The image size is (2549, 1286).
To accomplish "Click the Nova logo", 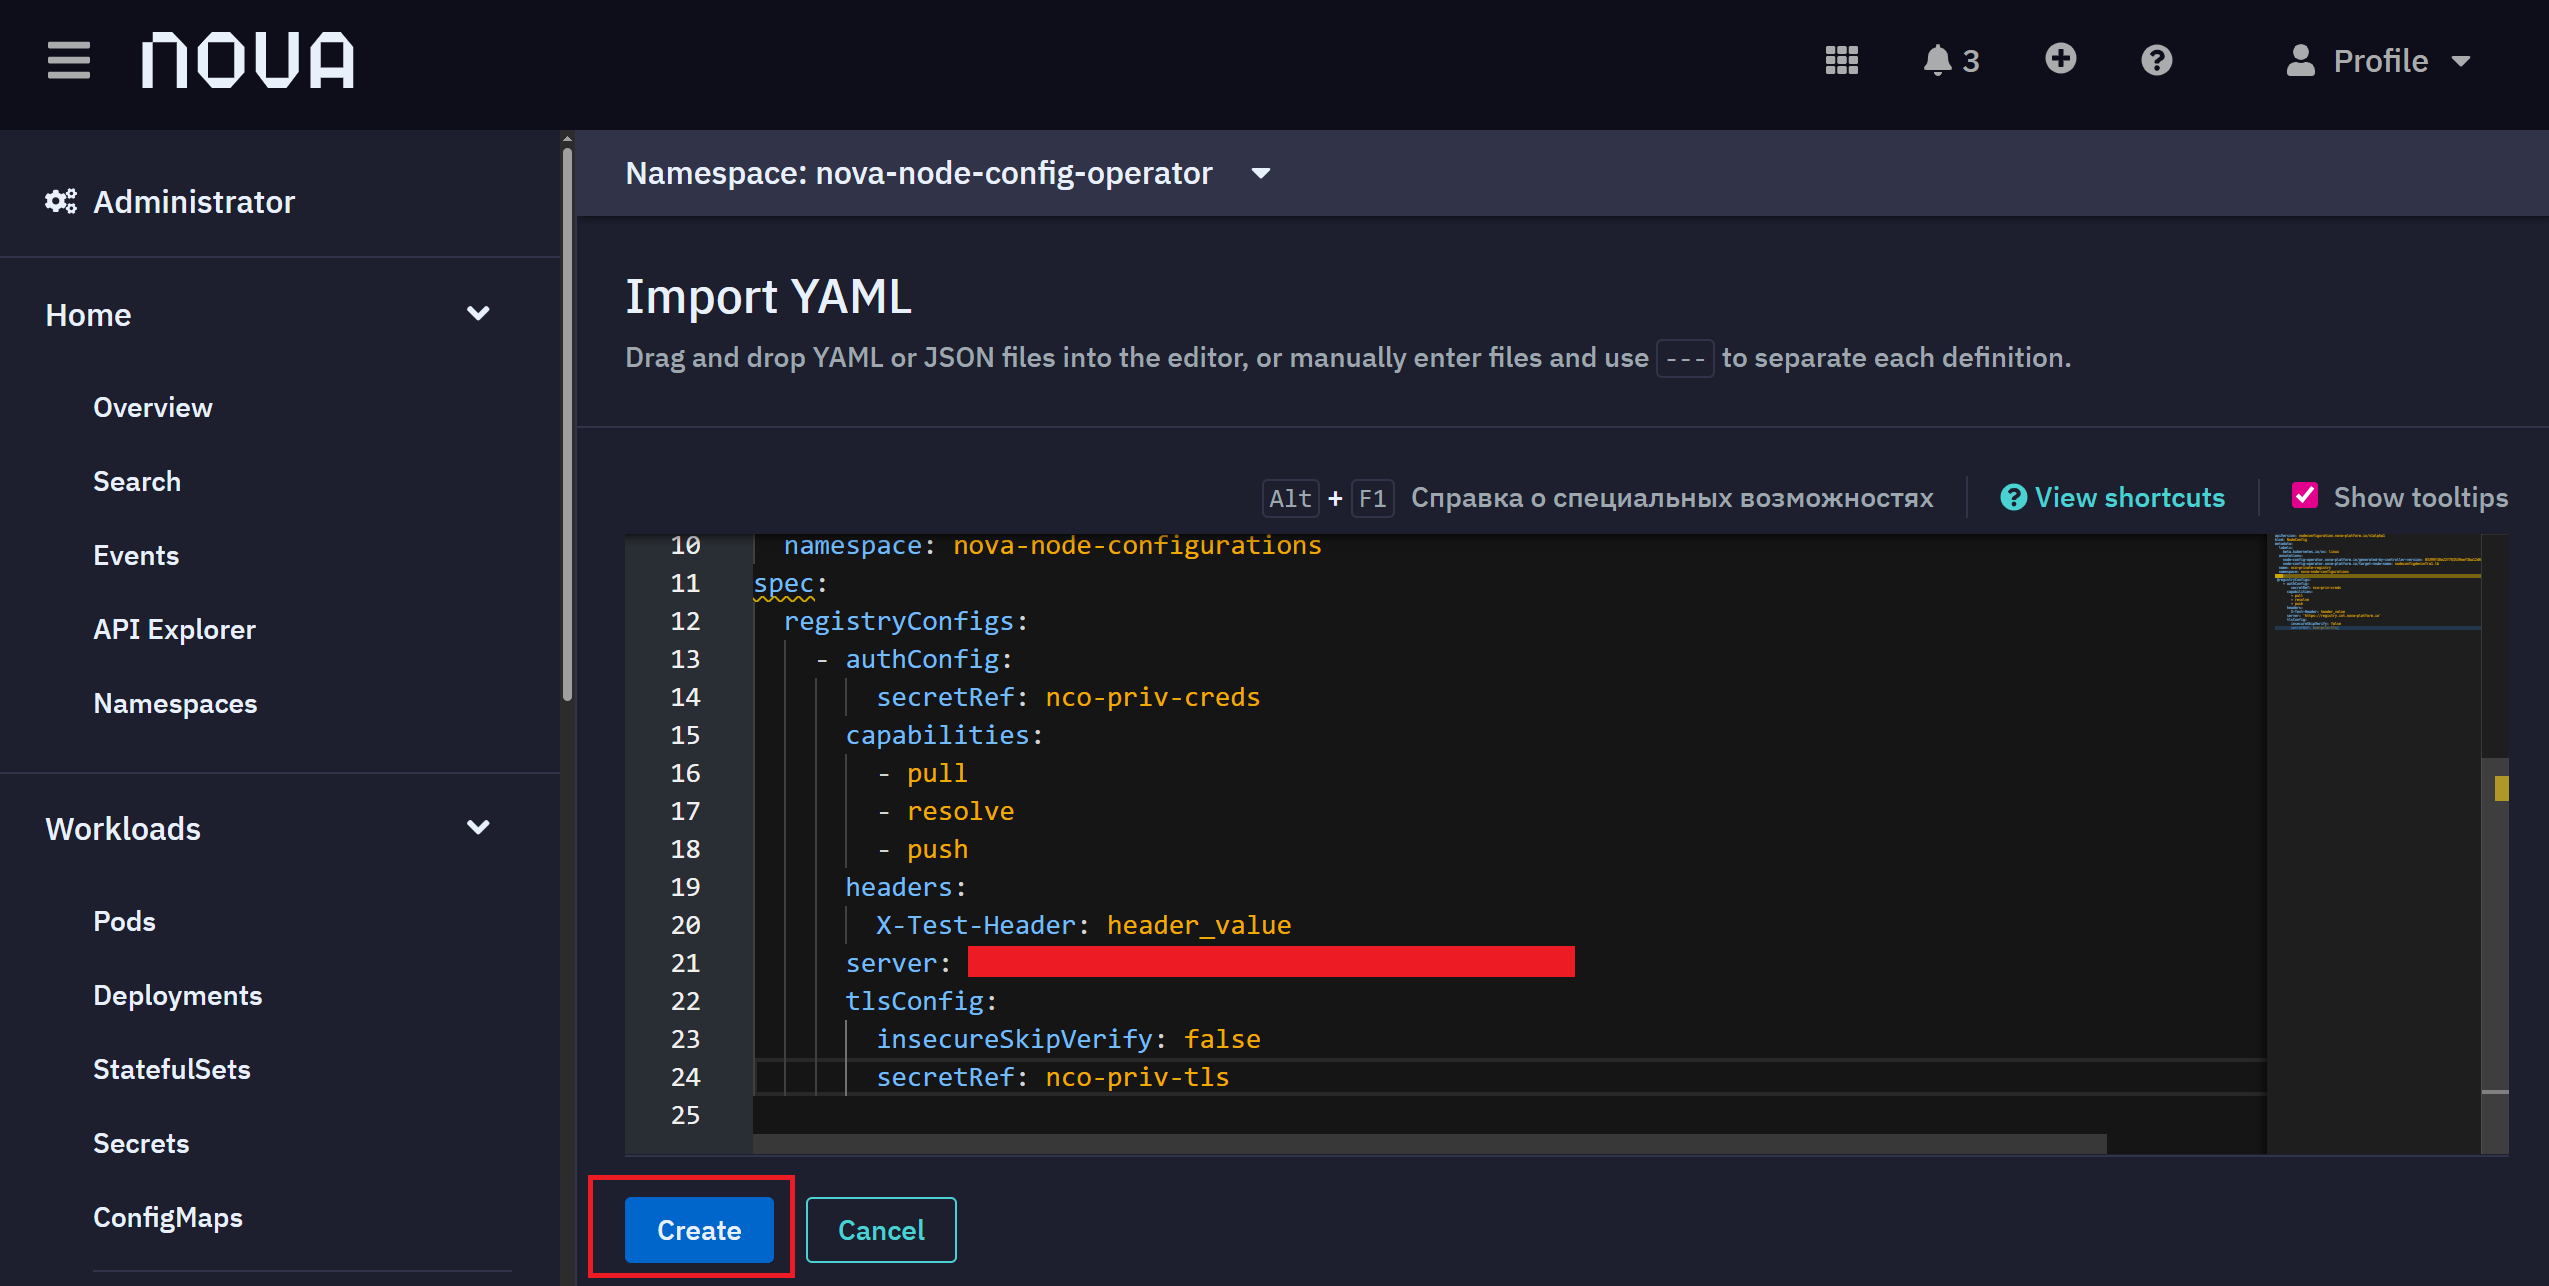I will tap(248, 60).
